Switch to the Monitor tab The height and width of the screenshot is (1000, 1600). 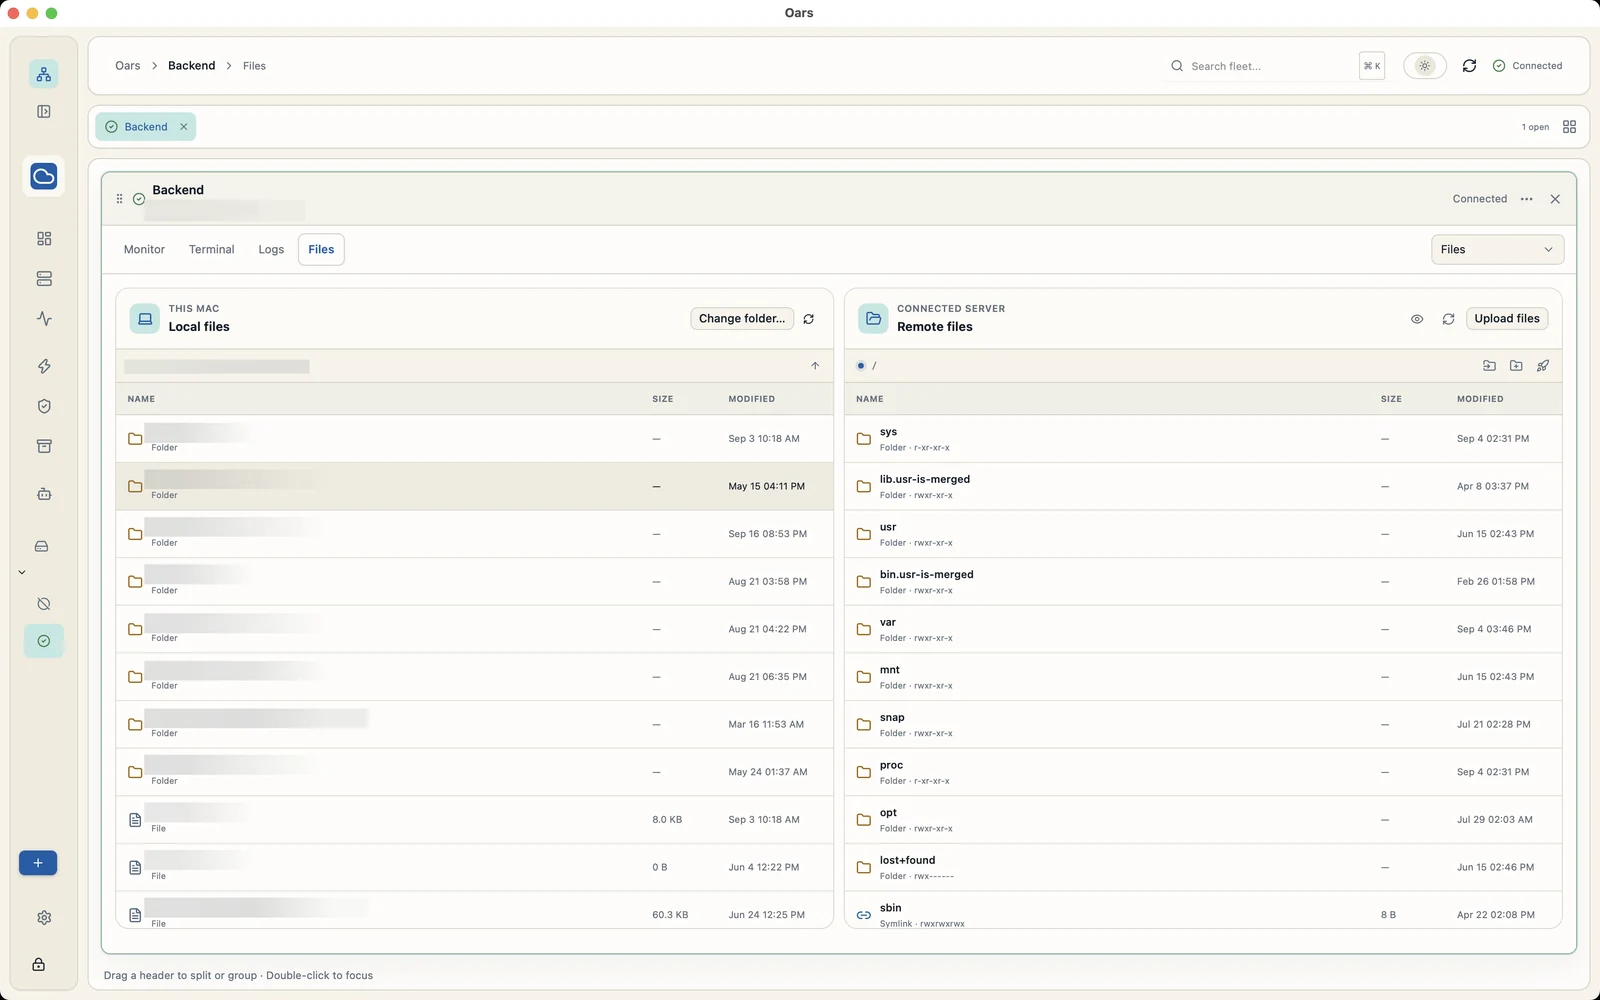tap(144, 250)
